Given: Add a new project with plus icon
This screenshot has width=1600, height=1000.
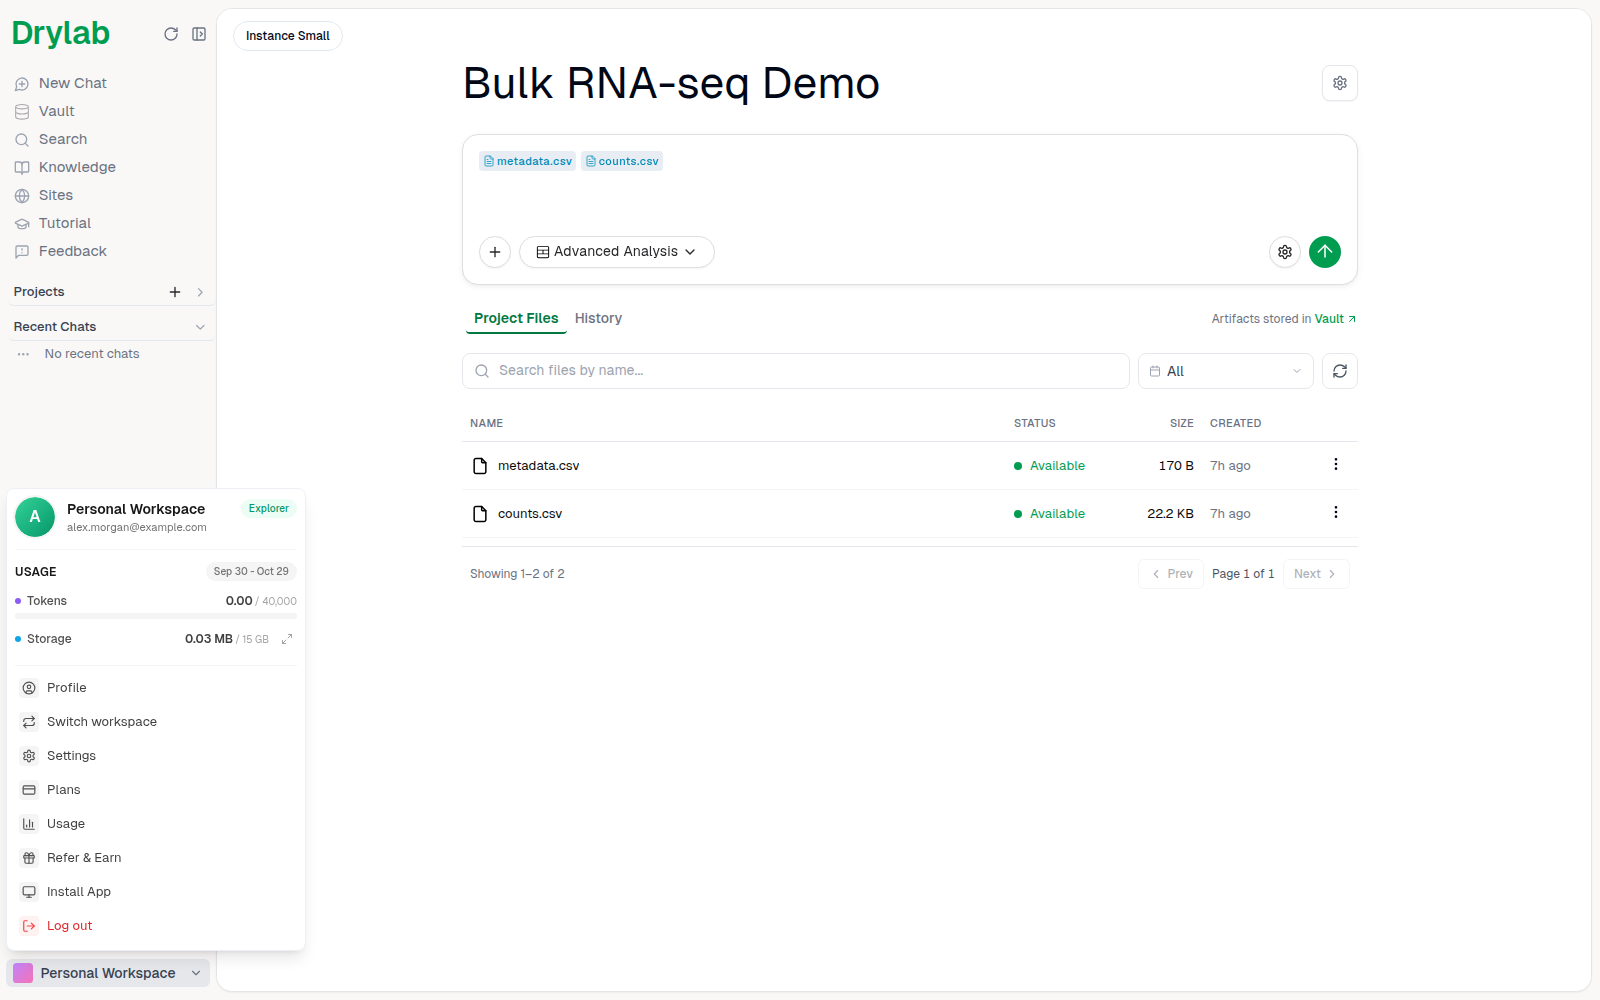Looking at the screenshot, I should pos(175,292).
